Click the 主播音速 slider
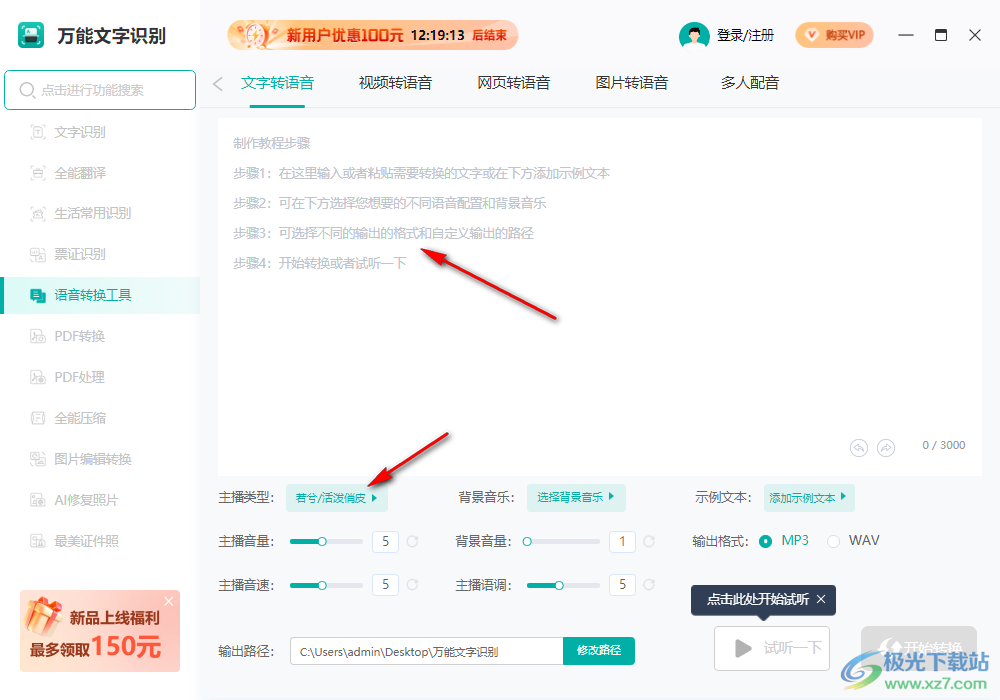Screen dimensions: 1000x700 click(326, 585)
